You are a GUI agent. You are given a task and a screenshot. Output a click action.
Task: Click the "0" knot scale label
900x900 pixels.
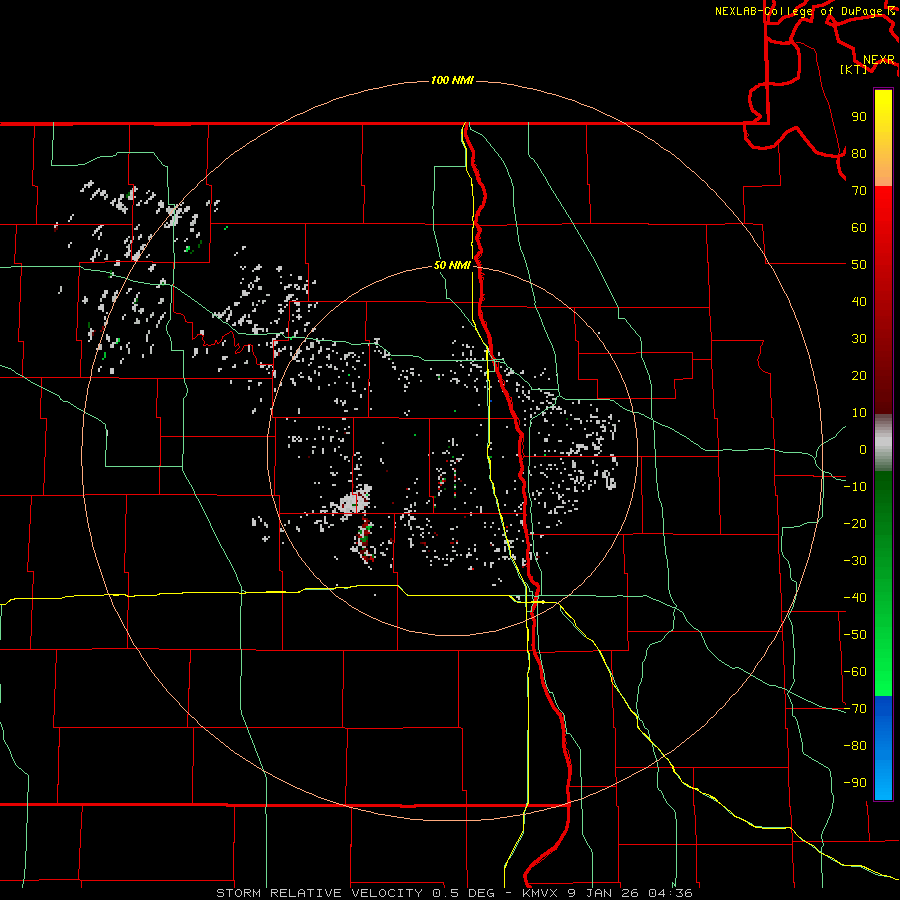click(x=863, y=449)
